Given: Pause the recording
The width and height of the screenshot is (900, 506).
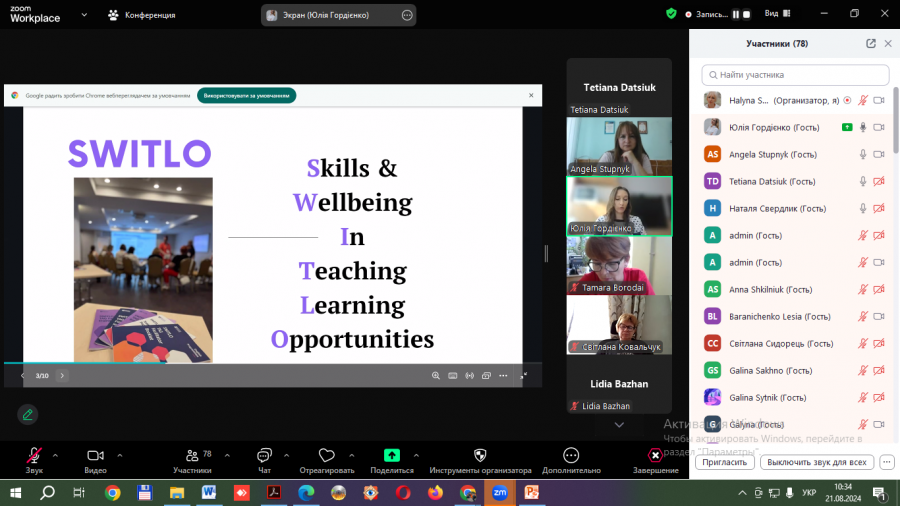Looking at the screenshot, I should coord(735,14).
